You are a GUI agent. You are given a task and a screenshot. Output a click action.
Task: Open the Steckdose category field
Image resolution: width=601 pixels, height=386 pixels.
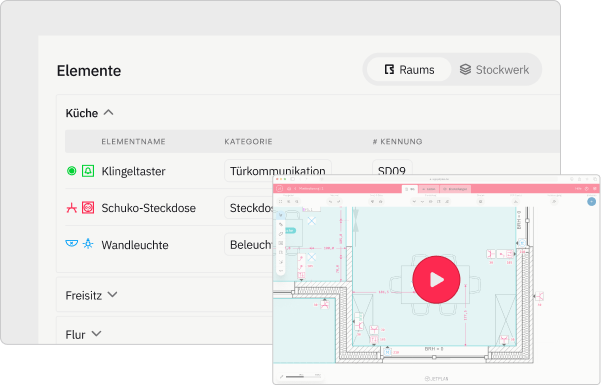(249, 208)
